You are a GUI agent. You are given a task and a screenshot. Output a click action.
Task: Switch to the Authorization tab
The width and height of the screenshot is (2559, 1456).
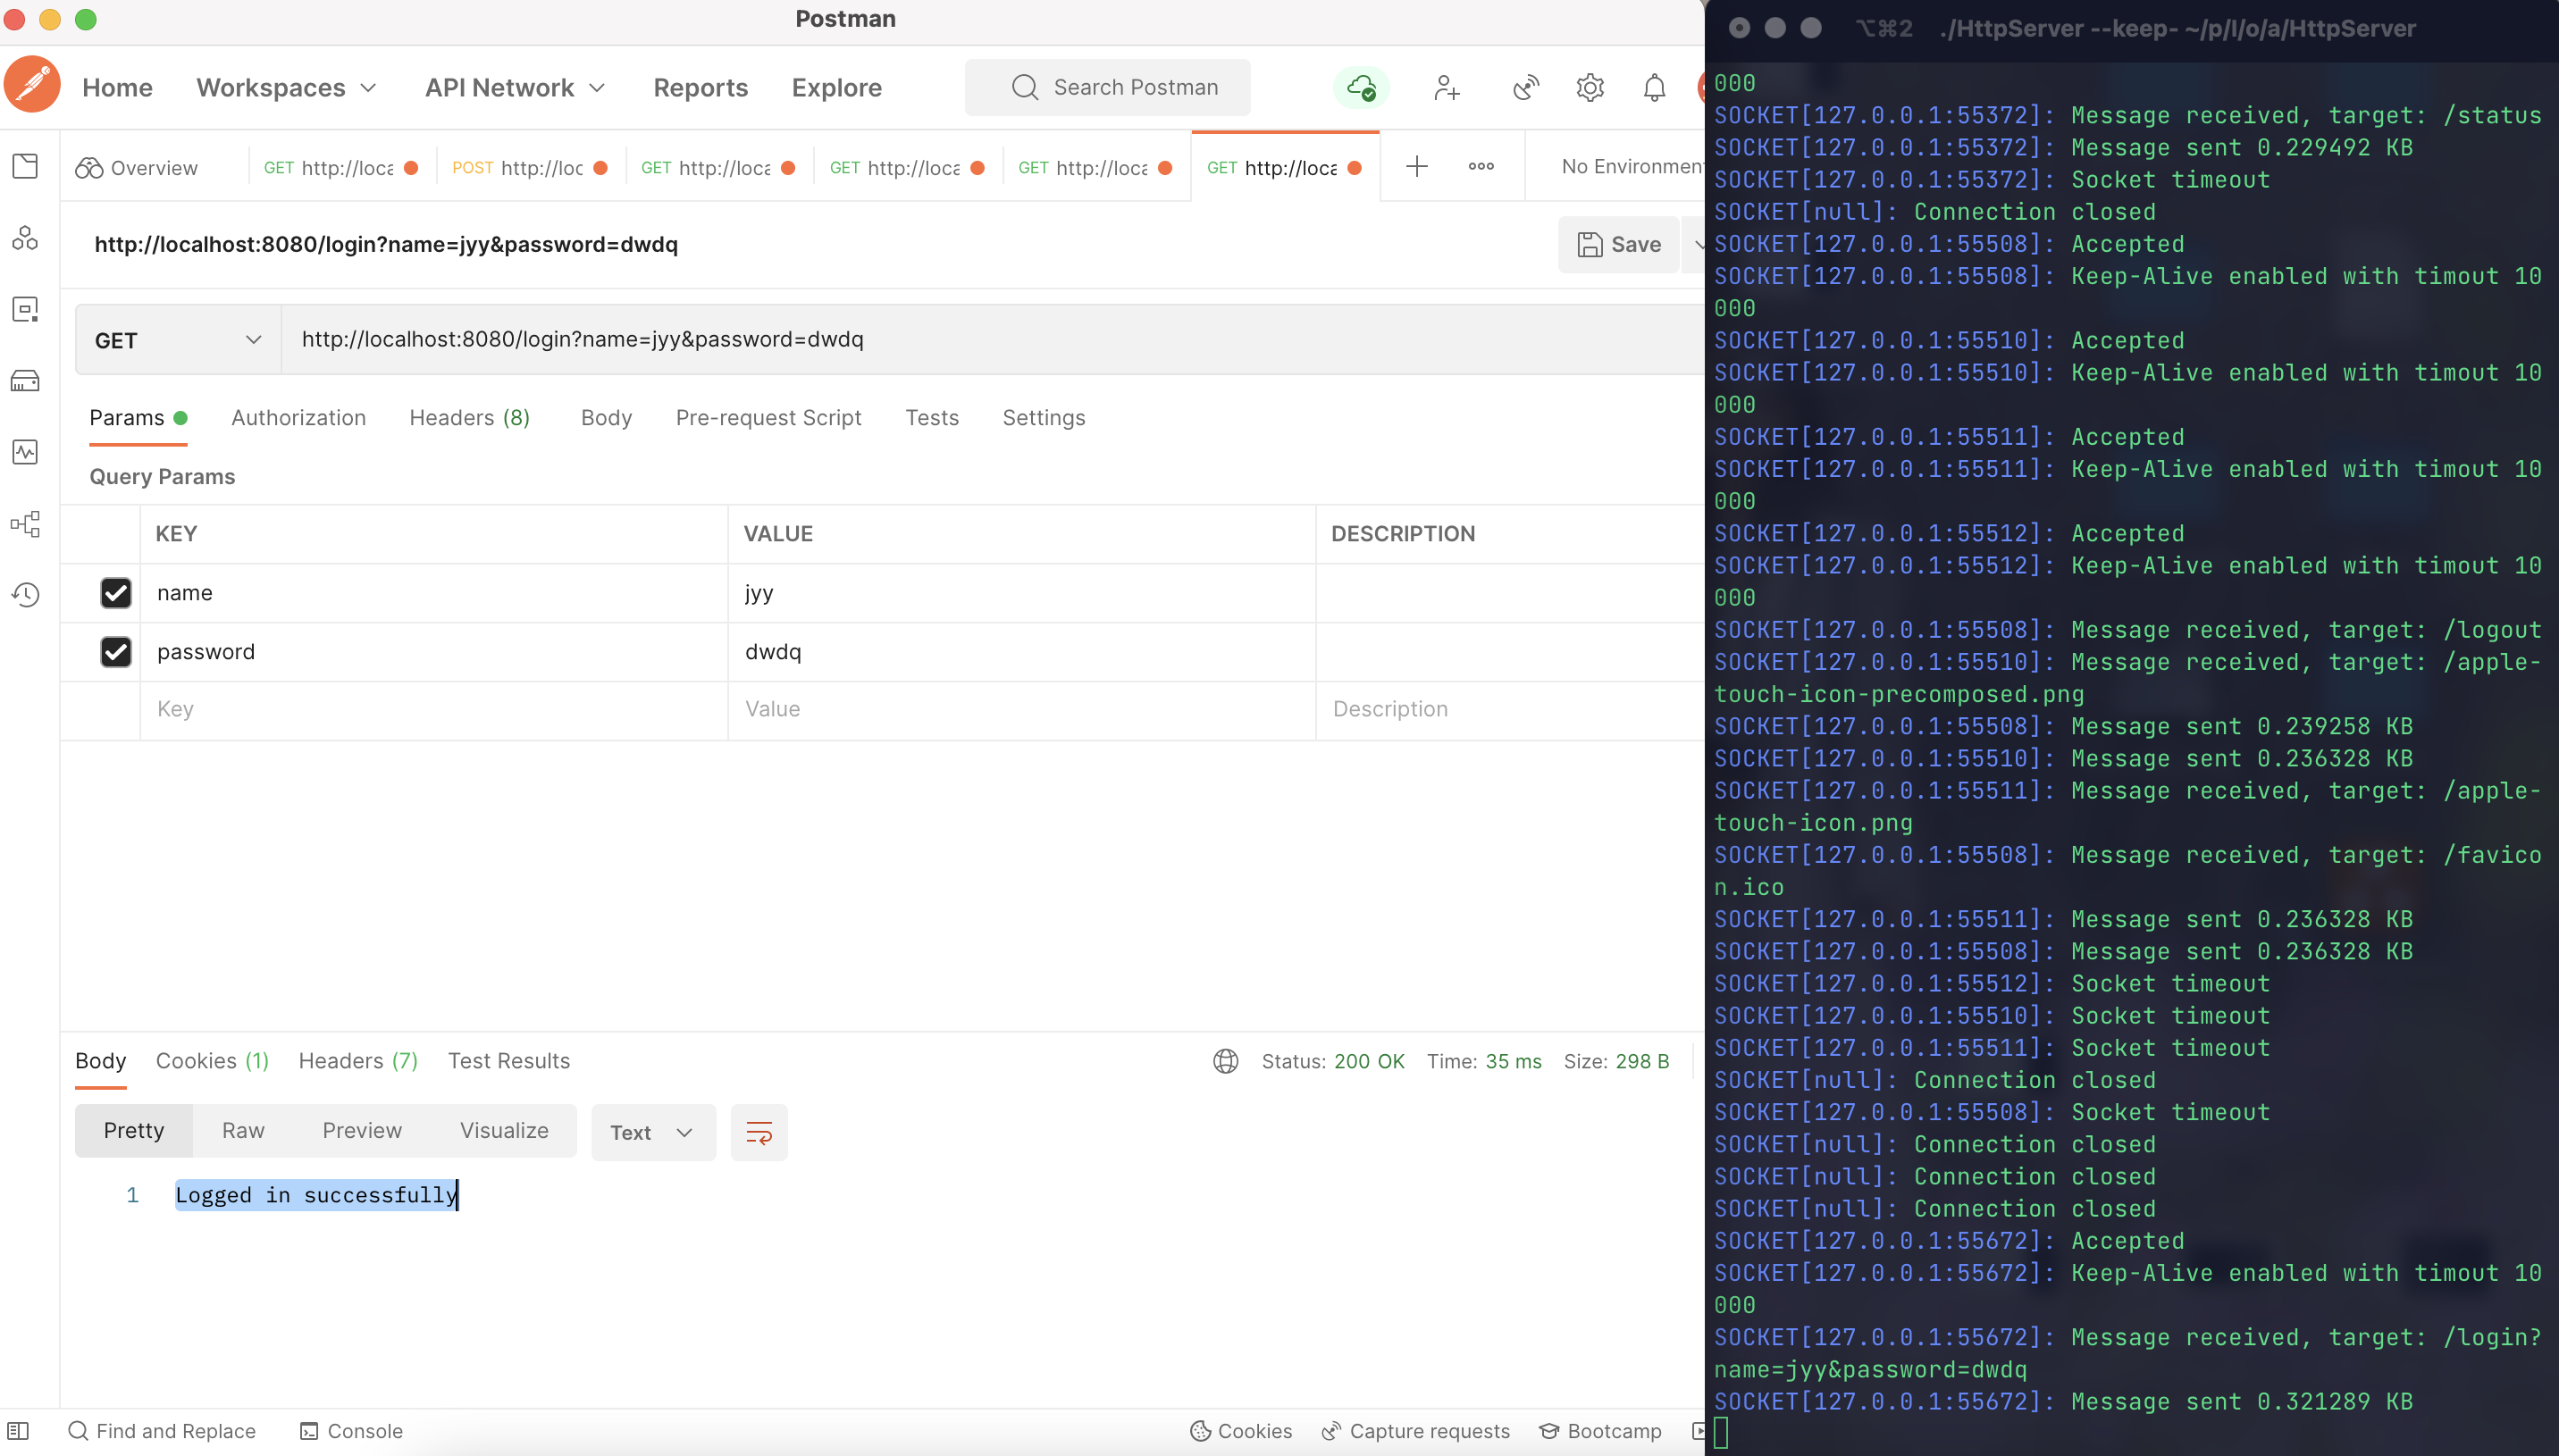(x=298, y=418)
